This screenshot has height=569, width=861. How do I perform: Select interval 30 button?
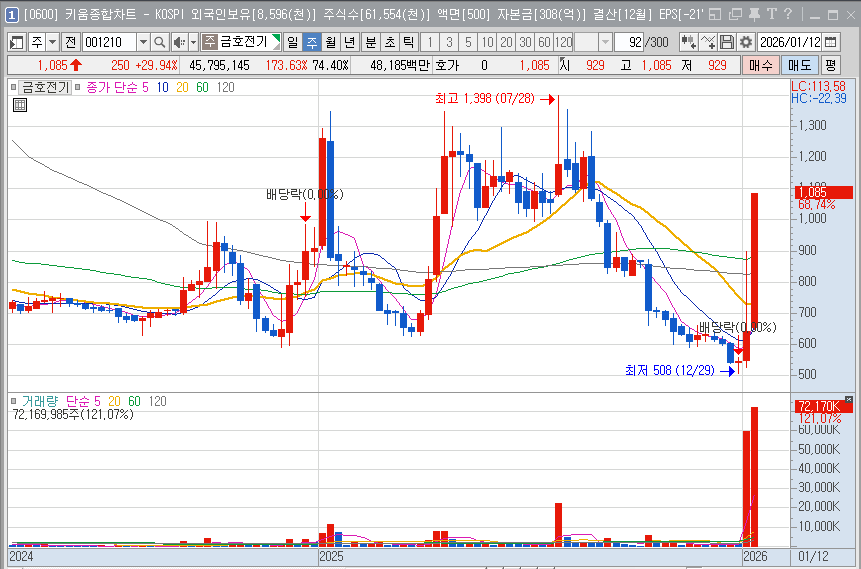pos(525,42)
